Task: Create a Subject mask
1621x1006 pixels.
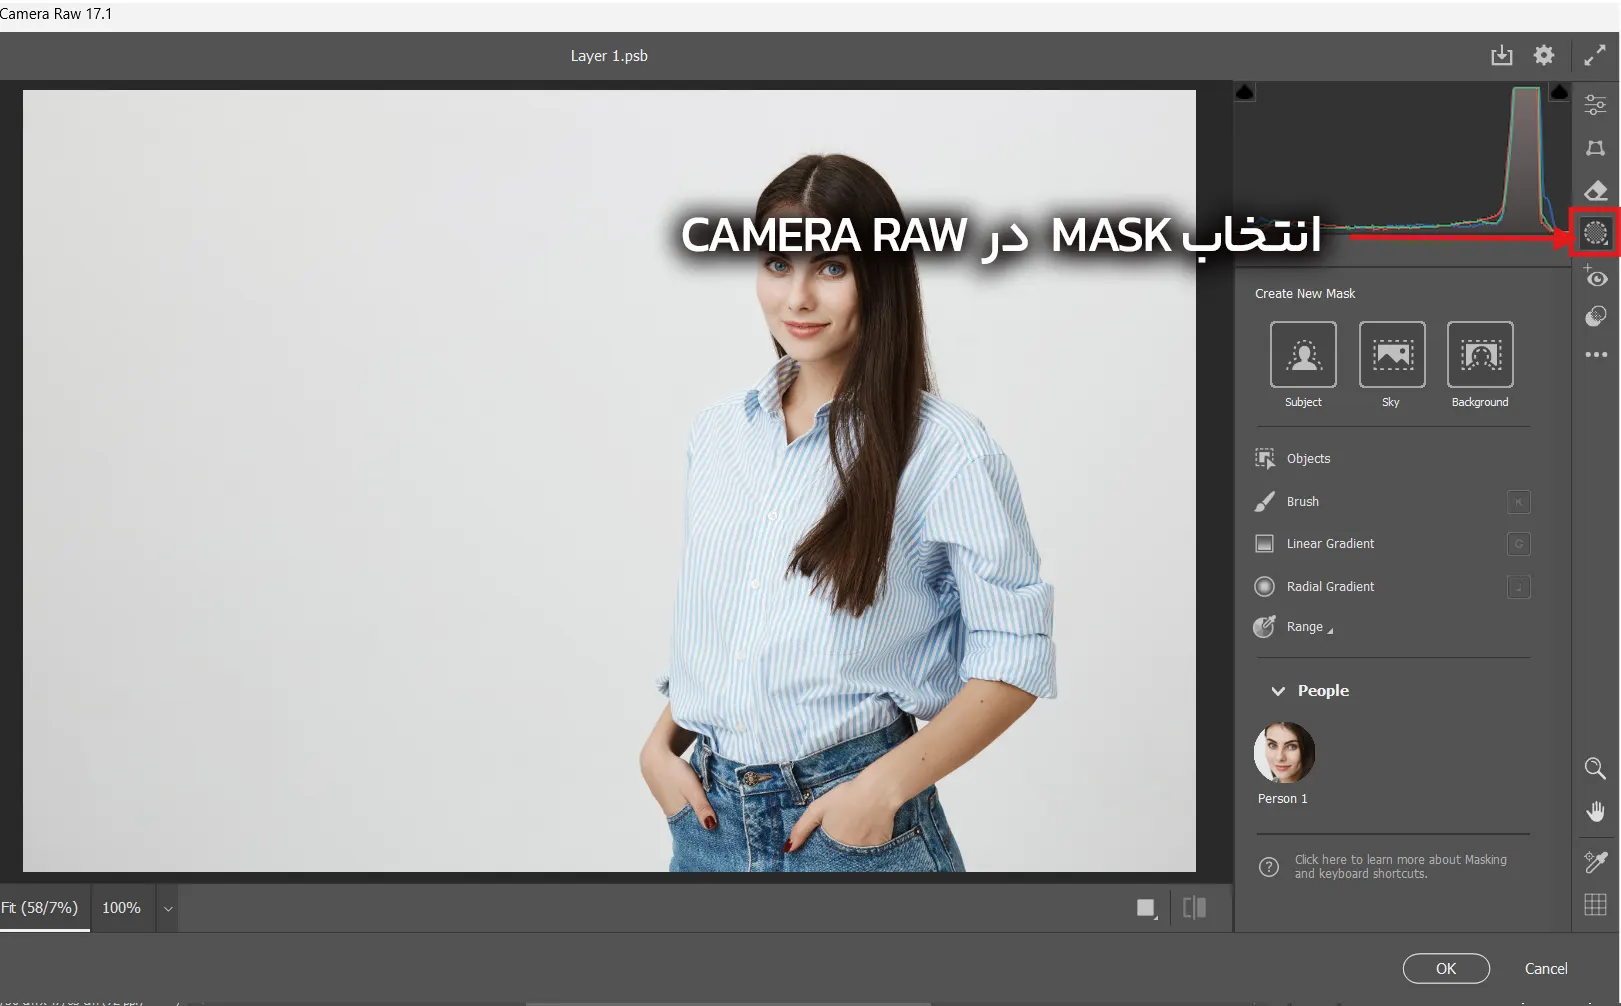Action: click(x=1303, y=355)
